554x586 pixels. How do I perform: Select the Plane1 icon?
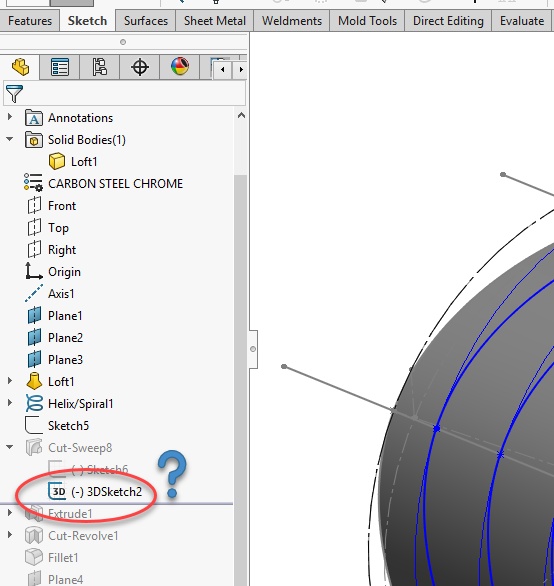[34, 316]
